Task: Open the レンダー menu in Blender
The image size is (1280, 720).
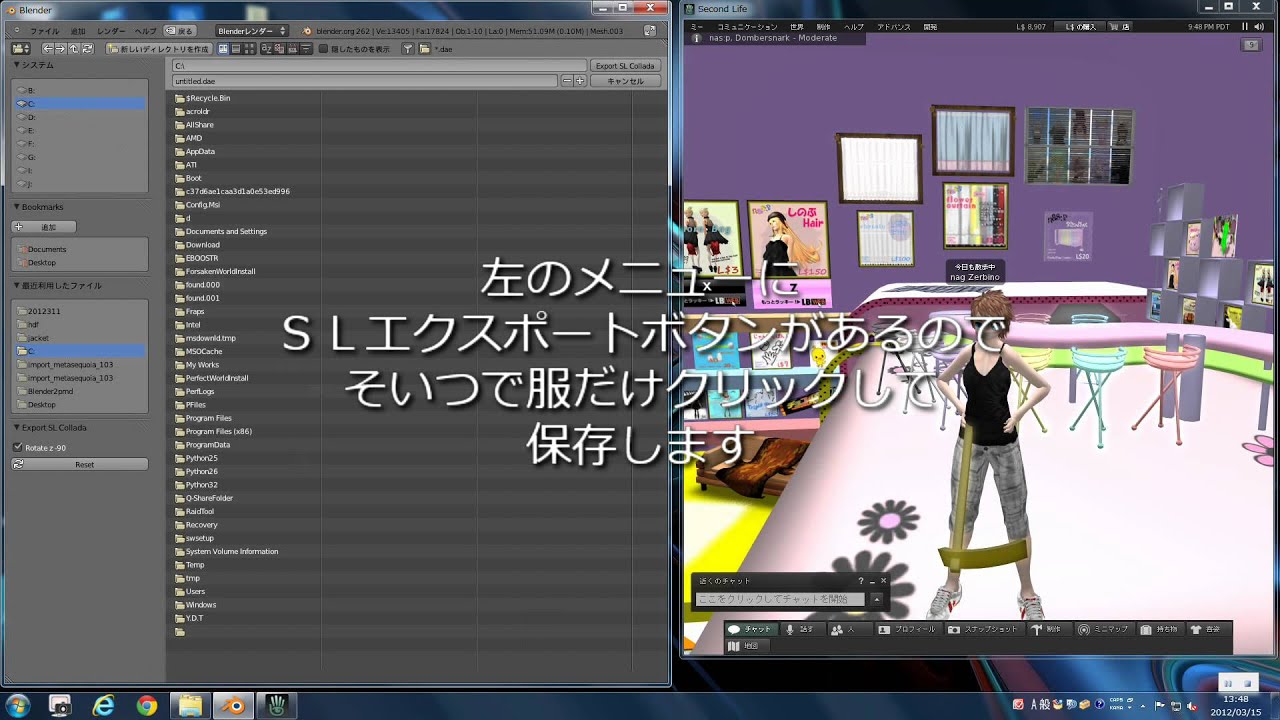Action: click(111, 31)
